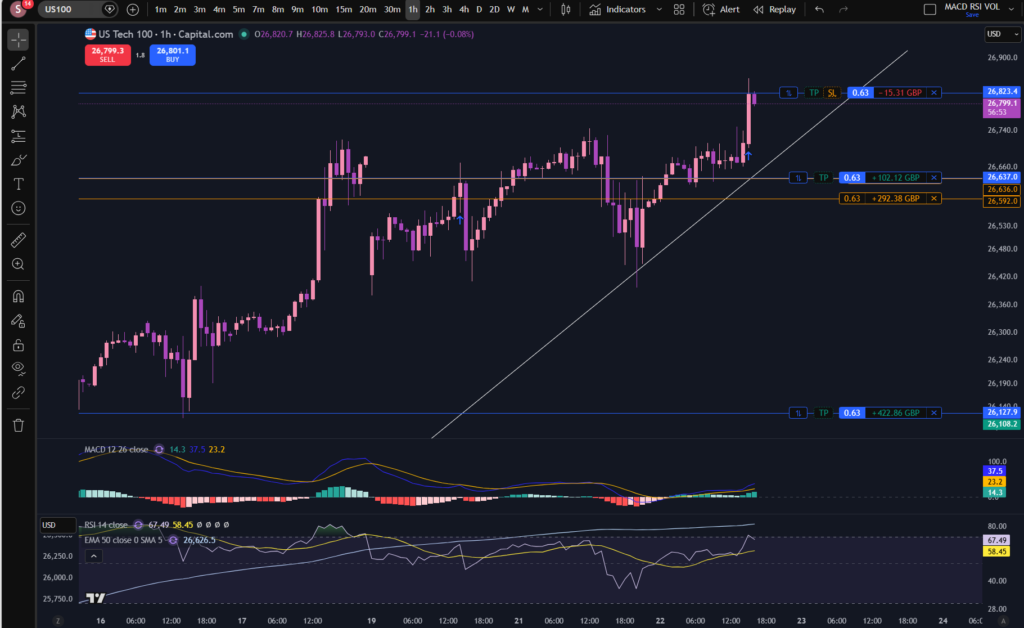
Task: Switch to the 1m timeframe
Action: coord(160,10)
